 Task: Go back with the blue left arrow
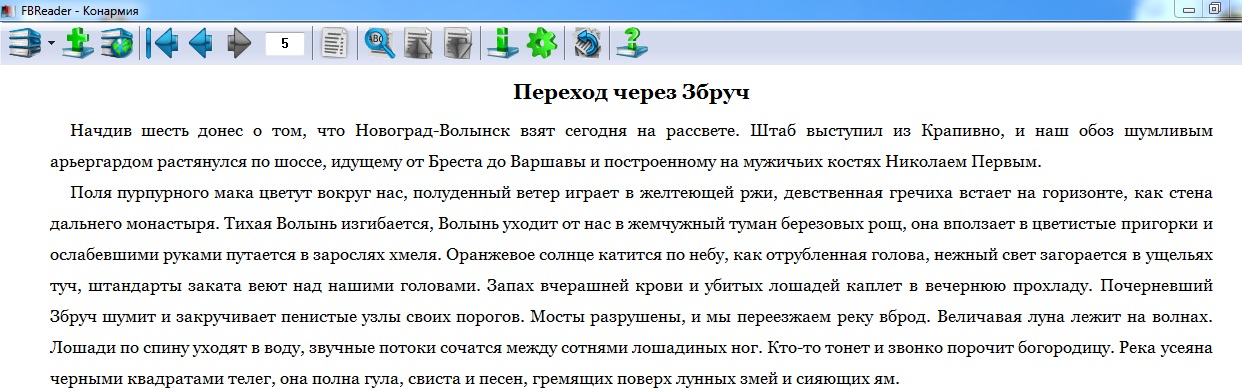click(x=201, y=43)
